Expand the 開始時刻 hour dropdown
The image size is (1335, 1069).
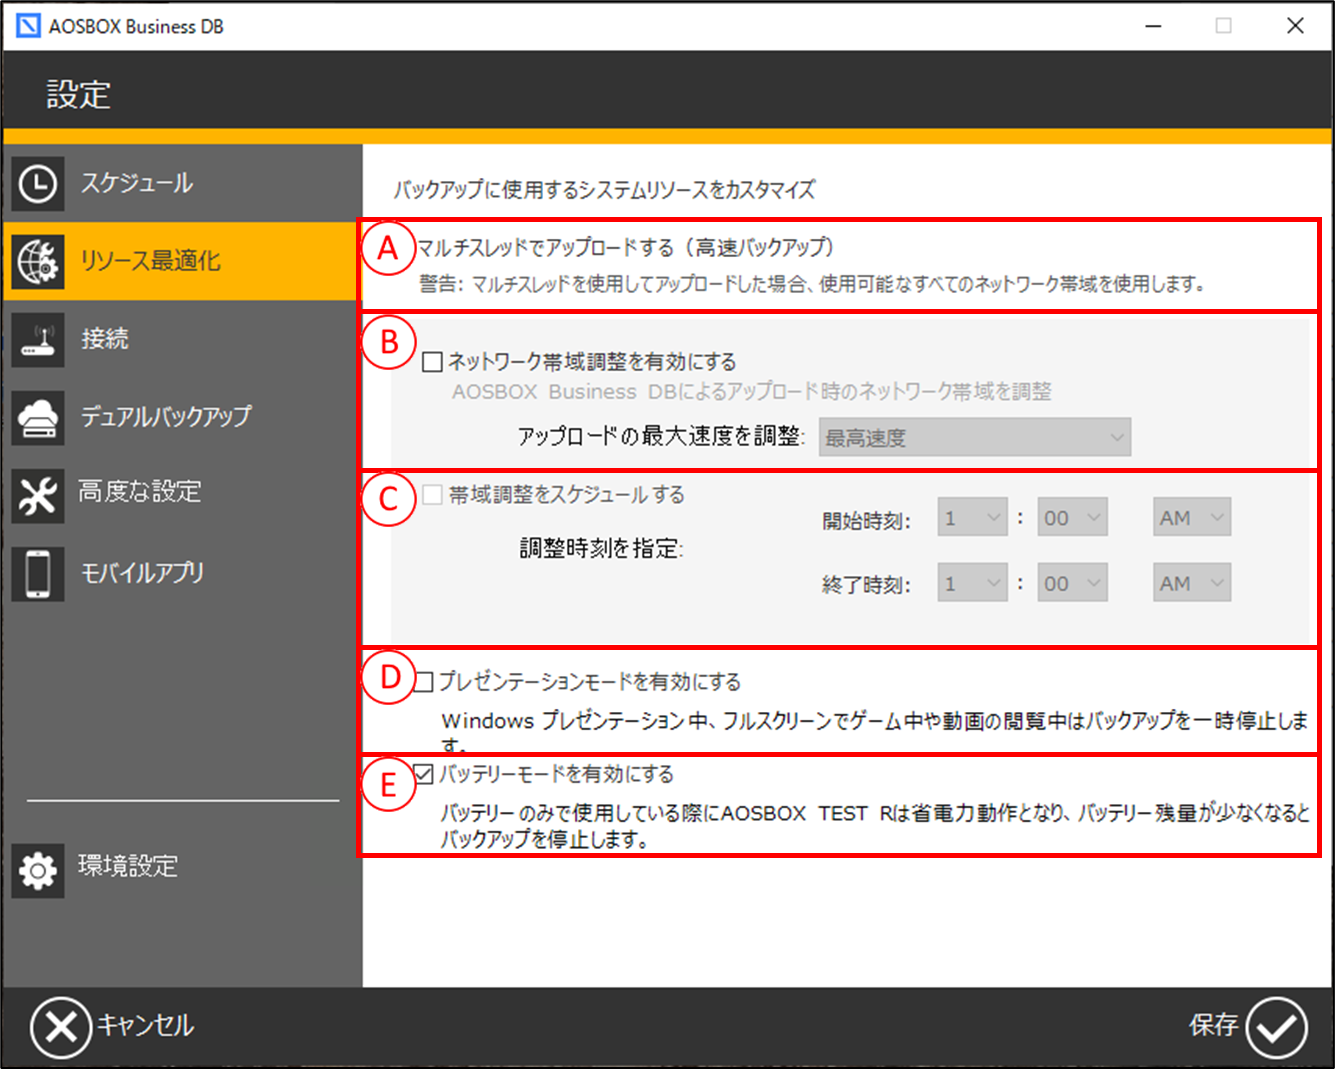[972, 517]
